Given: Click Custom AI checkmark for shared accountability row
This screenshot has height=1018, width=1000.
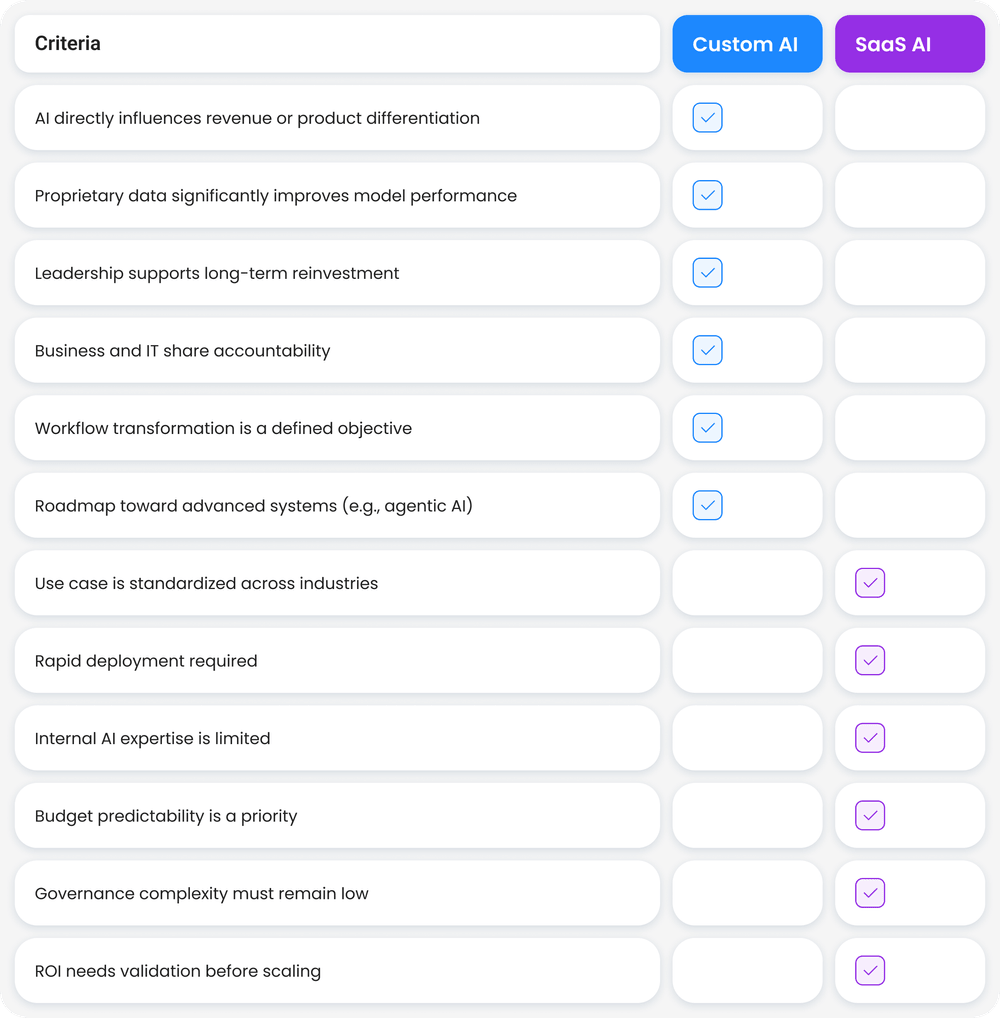Looking at the screenshot, I should click(x=708, y=350).
